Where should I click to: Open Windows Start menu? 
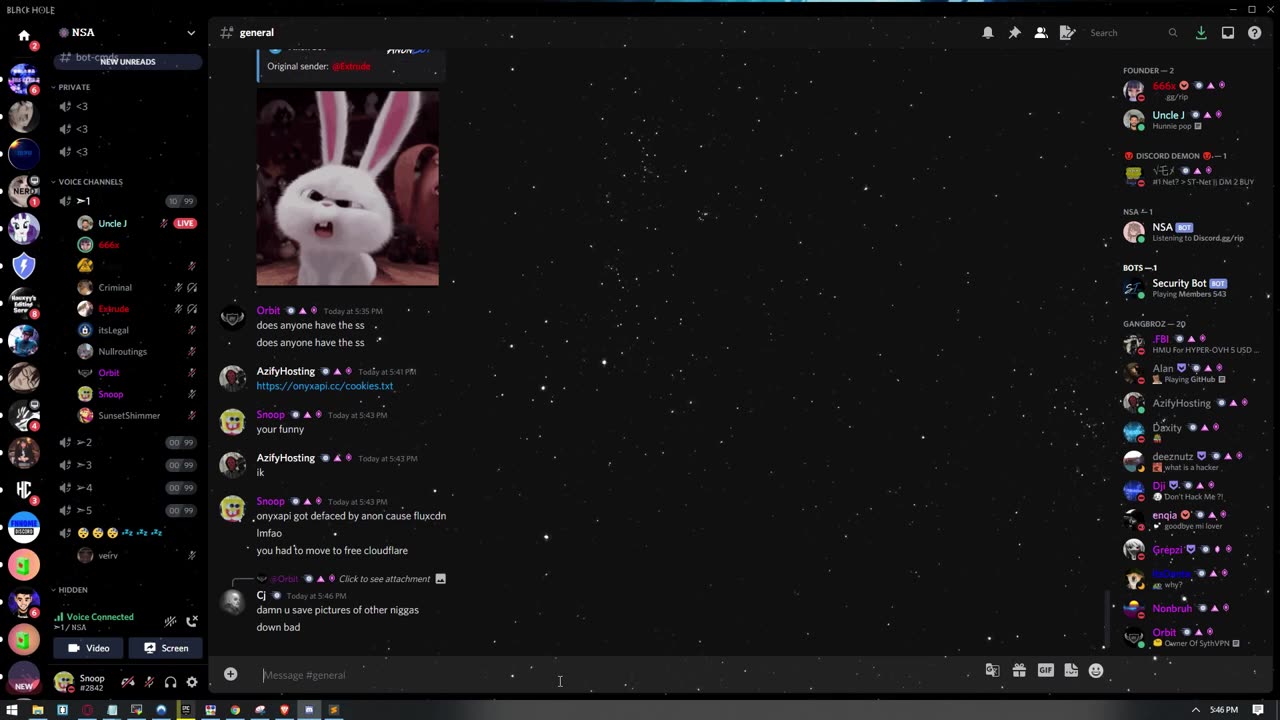(12, 710)
